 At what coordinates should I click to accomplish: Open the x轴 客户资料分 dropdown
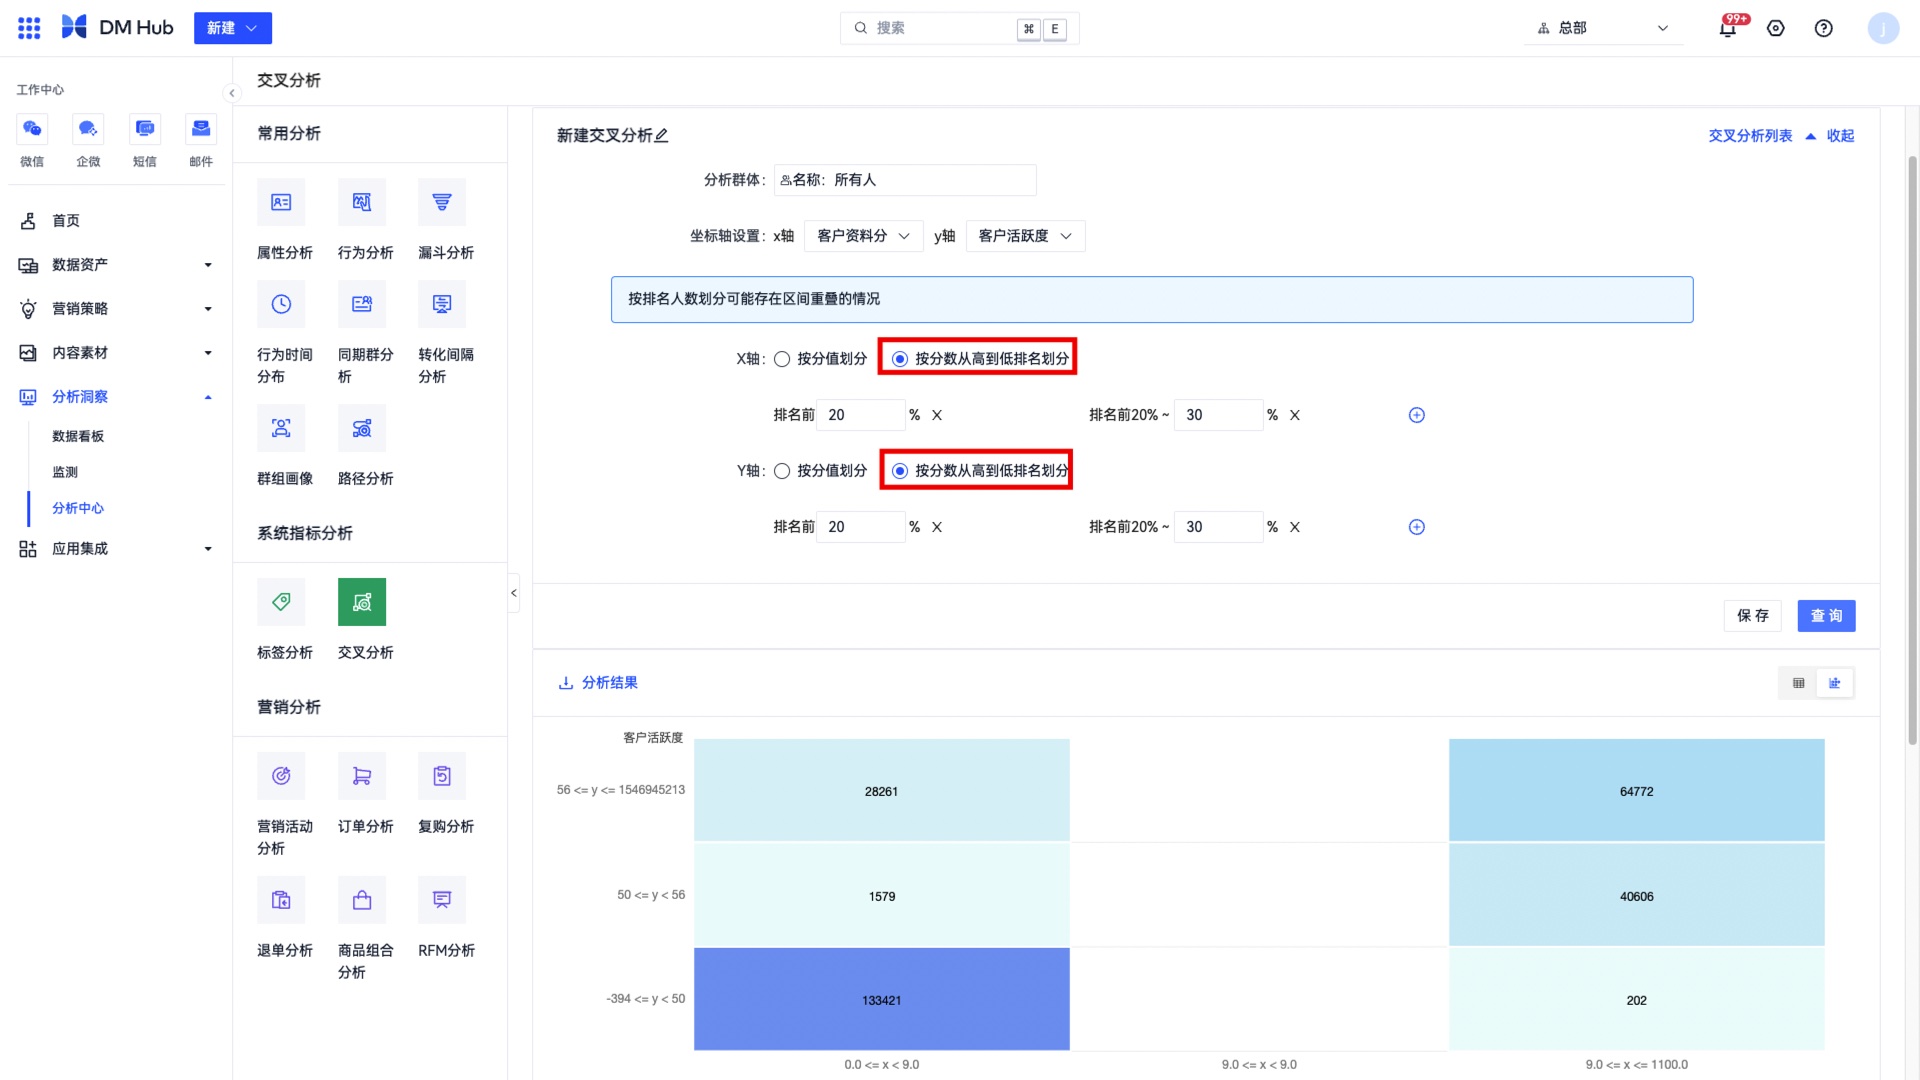pos(863,236)
